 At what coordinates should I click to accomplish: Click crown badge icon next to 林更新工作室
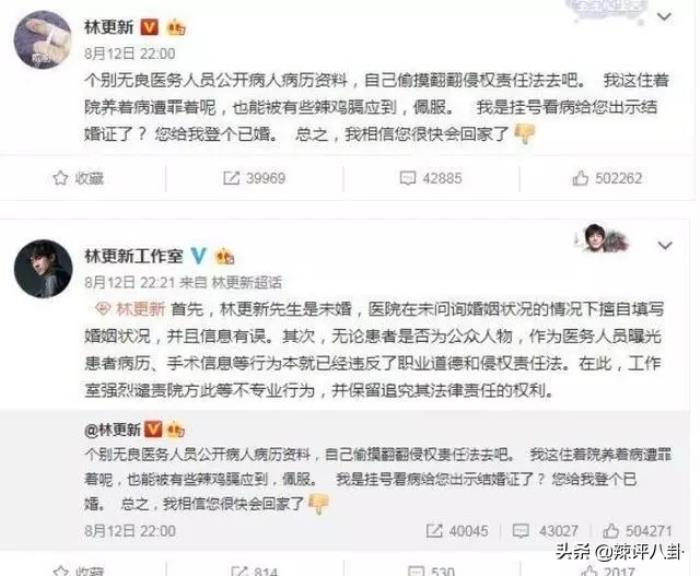(225, 257)
